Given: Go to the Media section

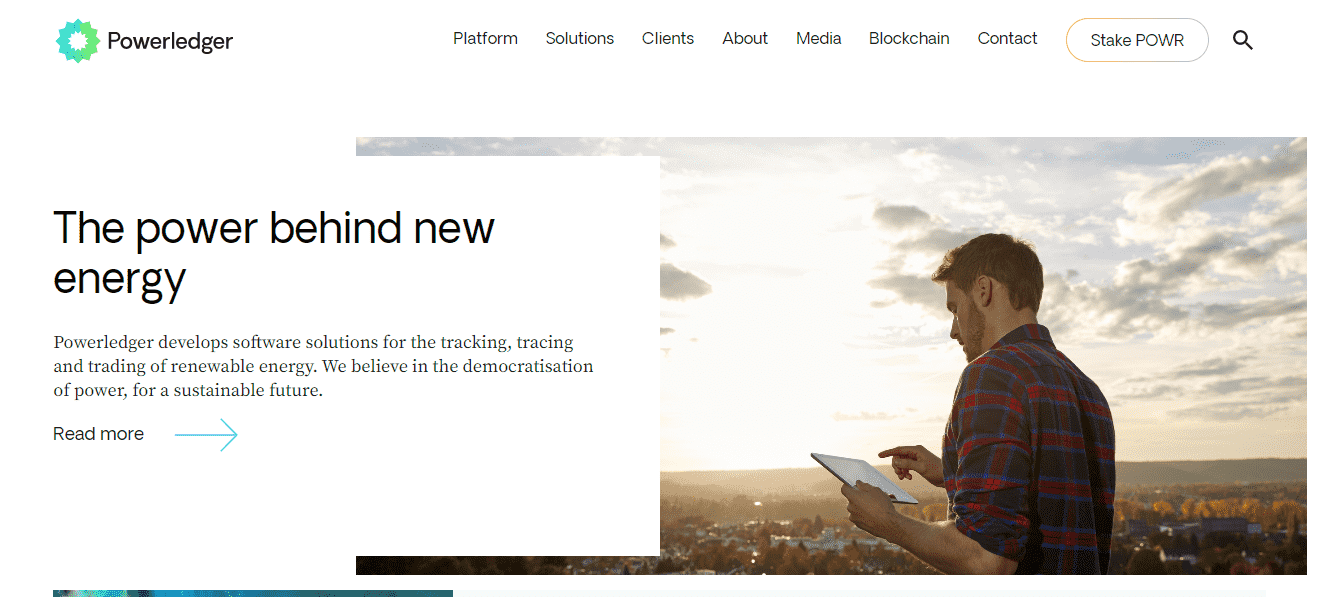Looking at the screenshot, I should [818, 39].
